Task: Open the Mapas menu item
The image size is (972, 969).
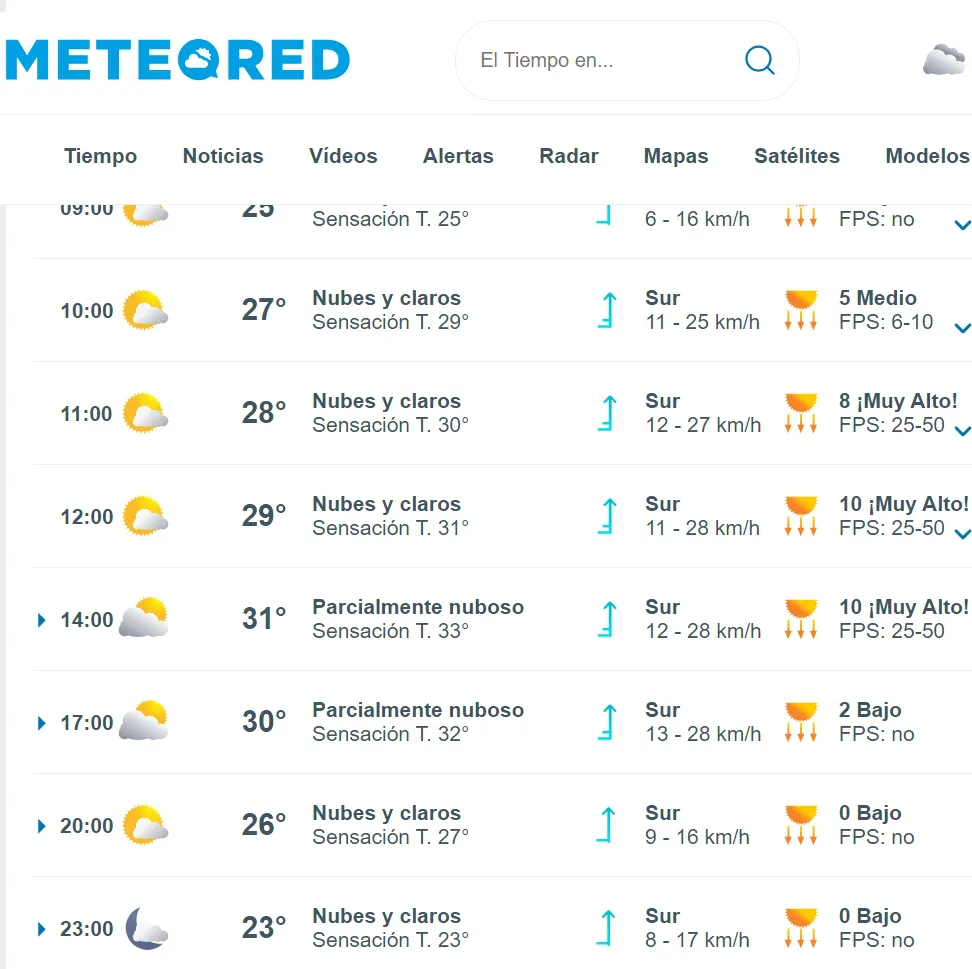Action: pos(676,156)
